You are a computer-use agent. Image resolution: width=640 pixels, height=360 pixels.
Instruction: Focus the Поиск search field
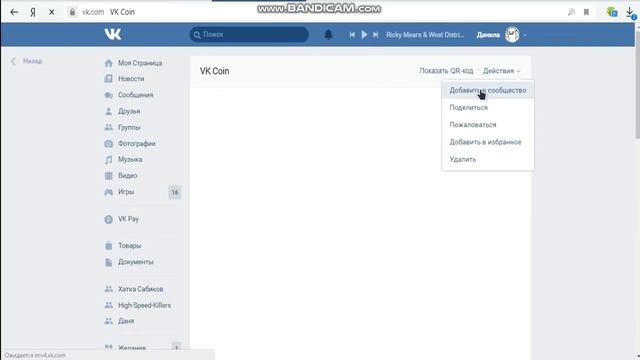(x=249, y=34)
